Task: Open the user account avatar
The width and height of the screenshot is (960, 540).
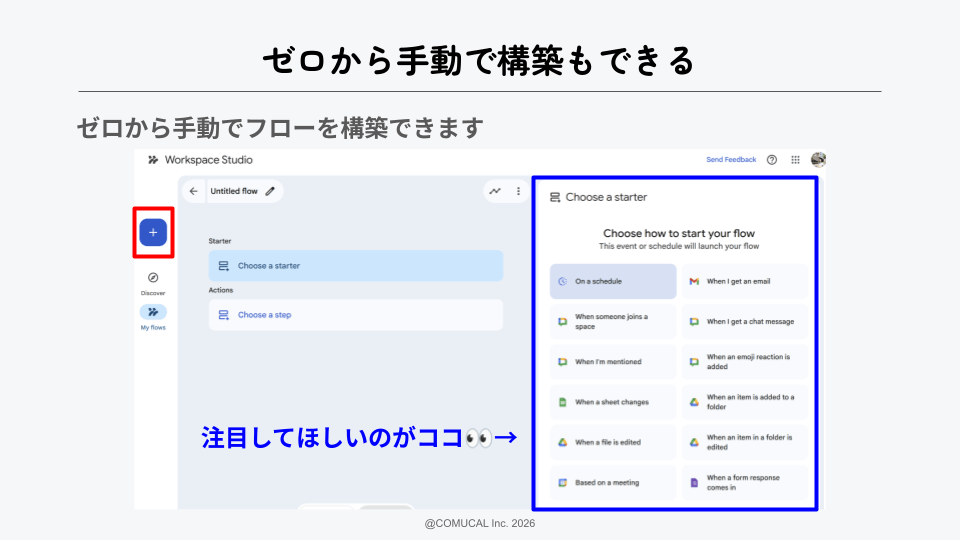Action: click(818, 160)
